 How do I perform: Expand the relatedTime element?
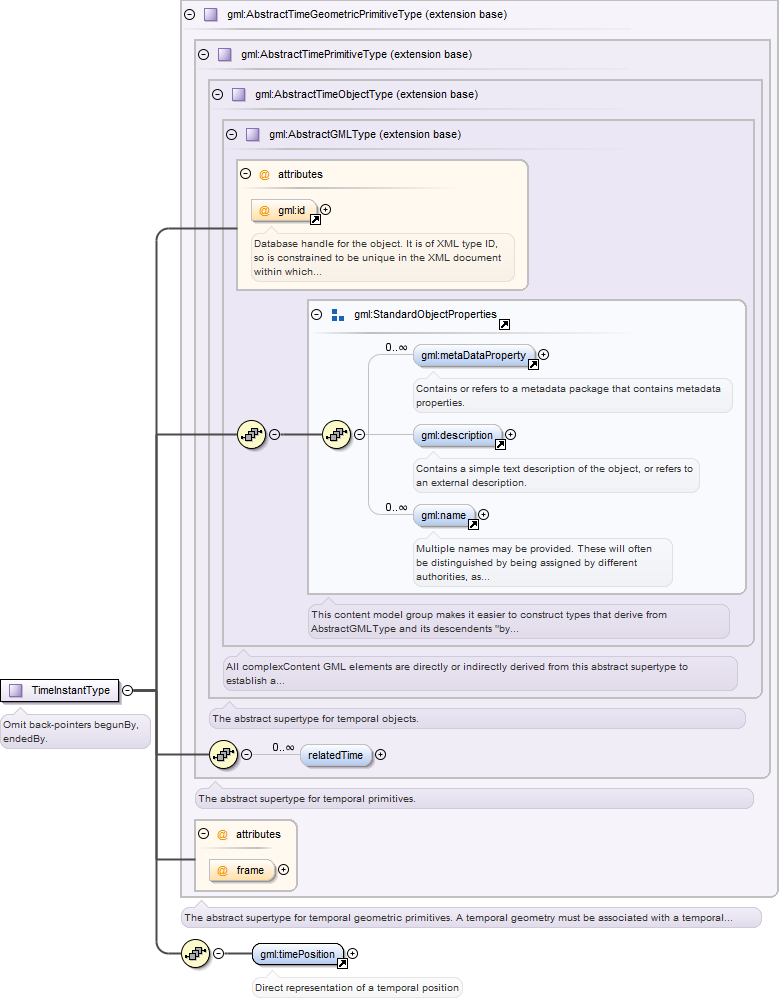(380, 755)
